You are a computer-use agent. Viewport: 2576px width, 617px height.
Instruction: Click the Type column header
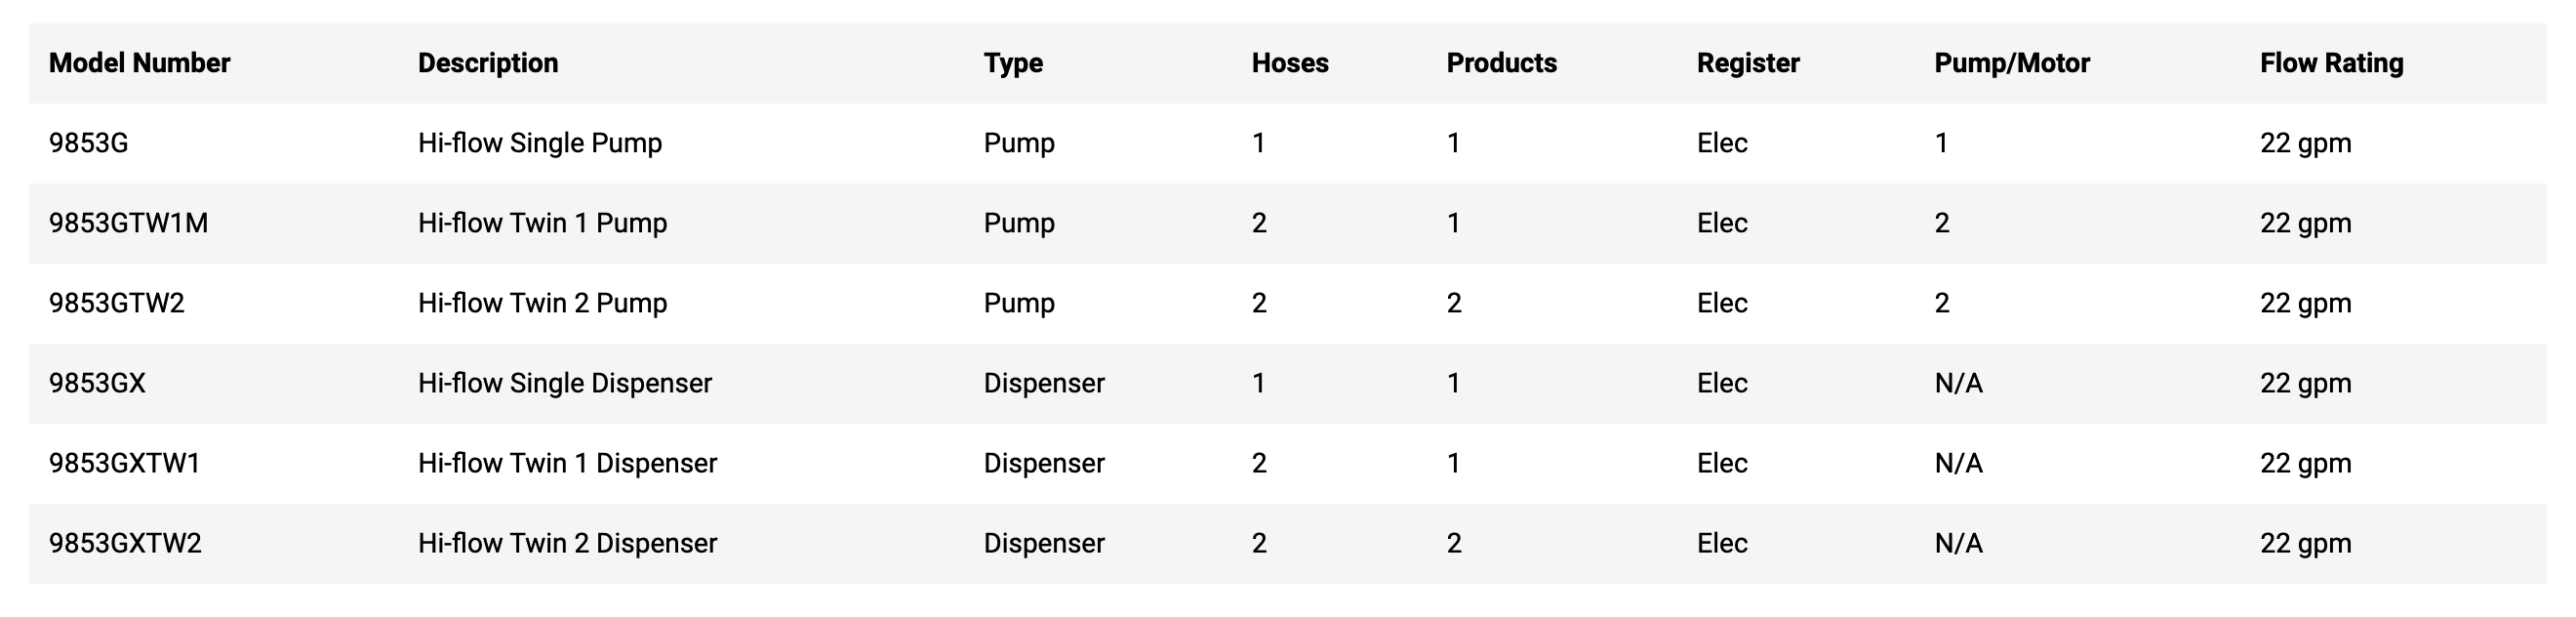click(1013, 63)
